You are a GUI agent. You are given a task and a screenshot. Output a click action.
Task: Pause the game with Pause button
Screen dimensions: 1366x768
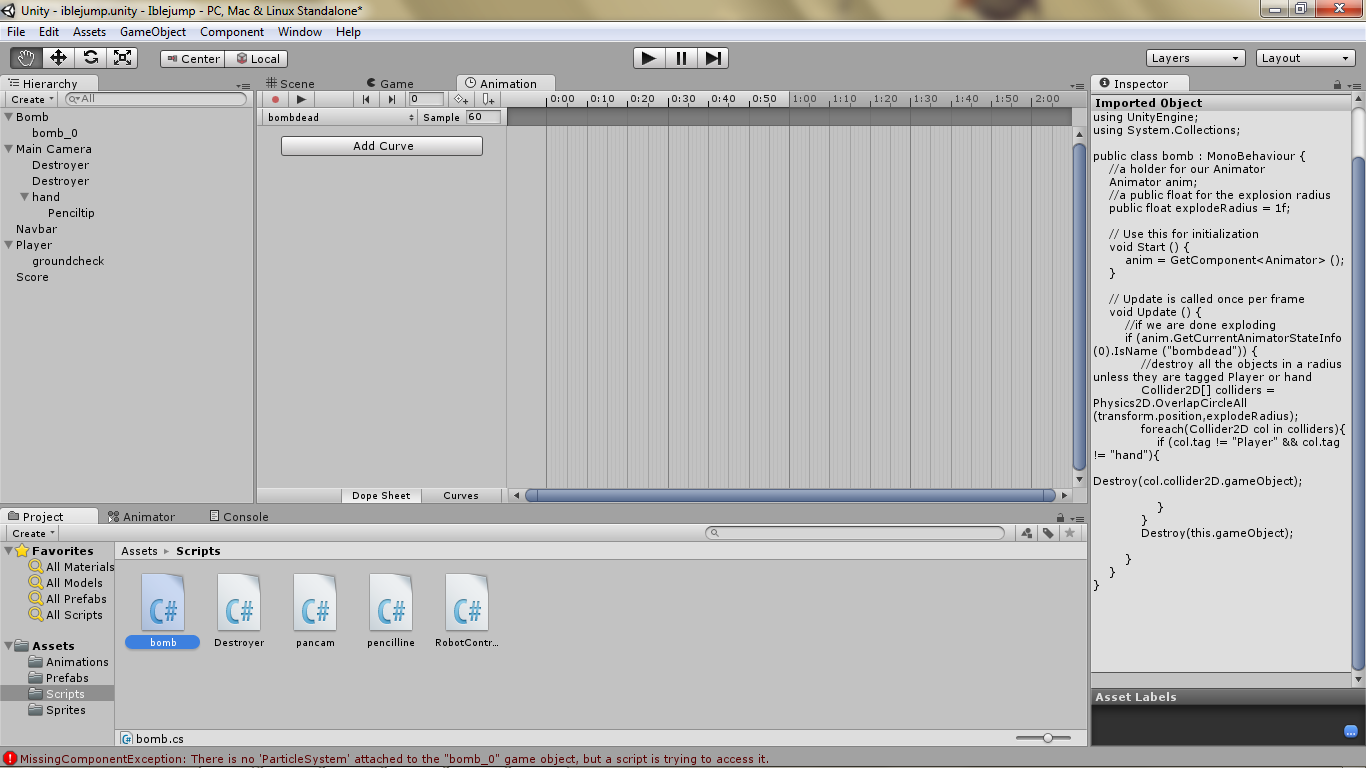point(681,58)
